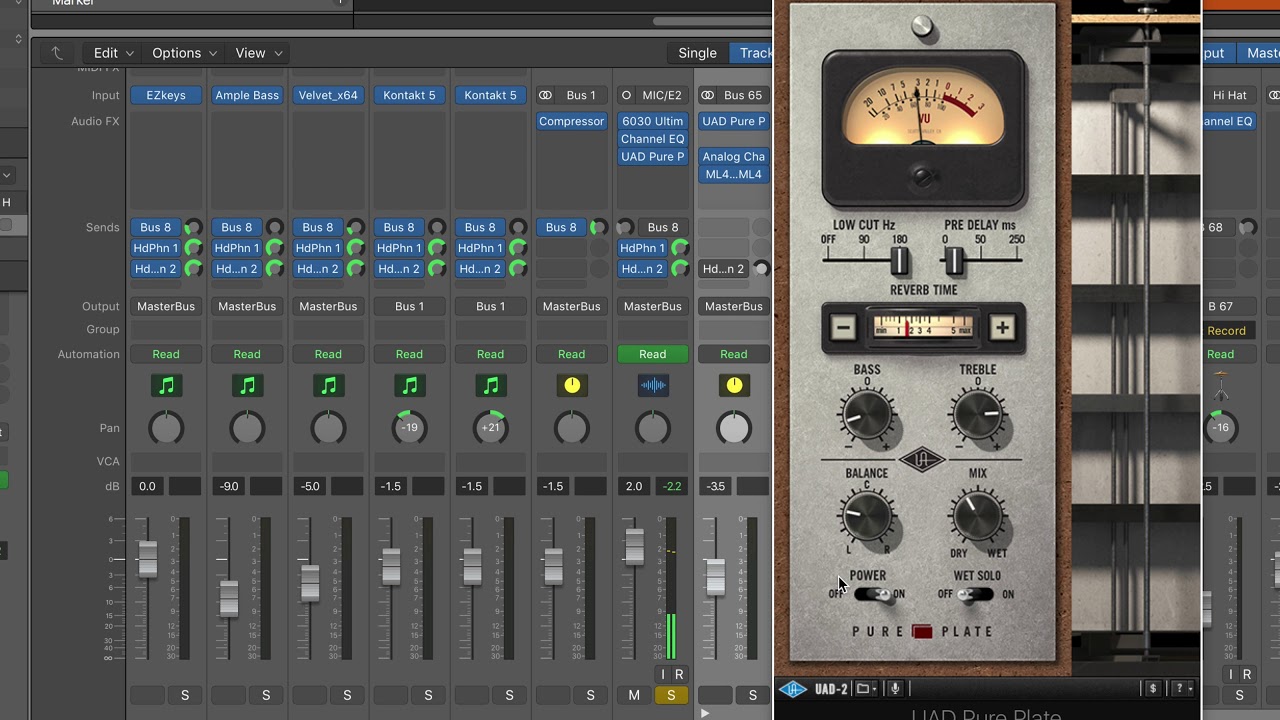Toggle record enable R on MIC/E2 channel
This screenshot has height=720, width=1280.
(680, 675)
